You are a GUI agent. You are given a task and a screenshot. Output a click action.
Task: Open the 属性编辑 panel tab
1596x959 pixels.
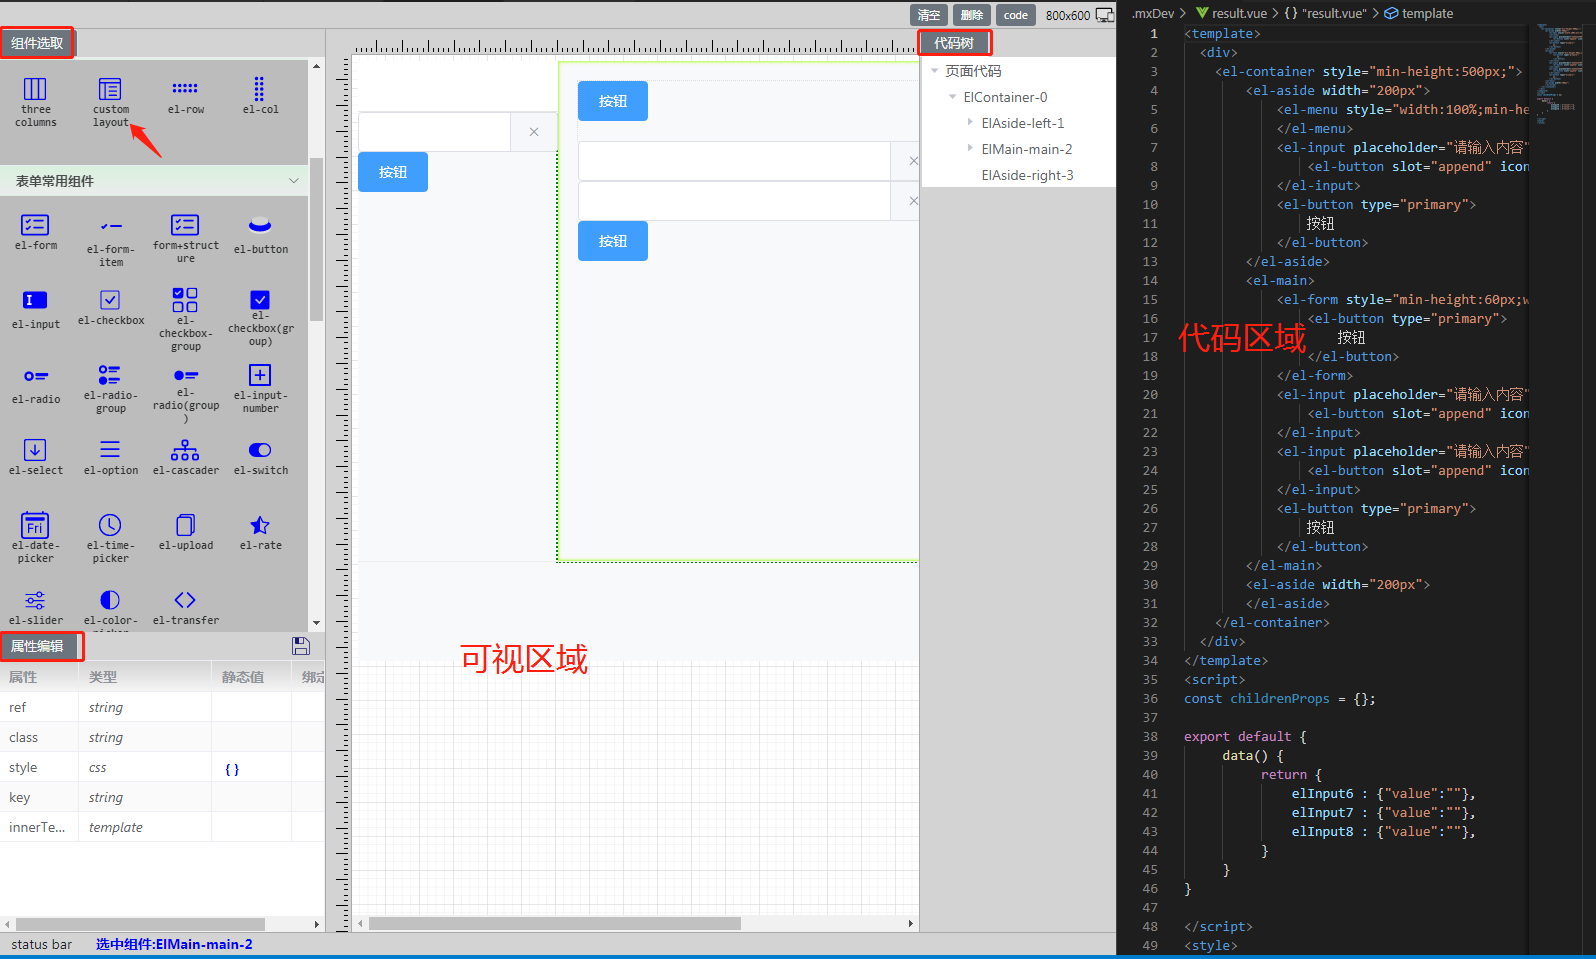pos(37,646)
